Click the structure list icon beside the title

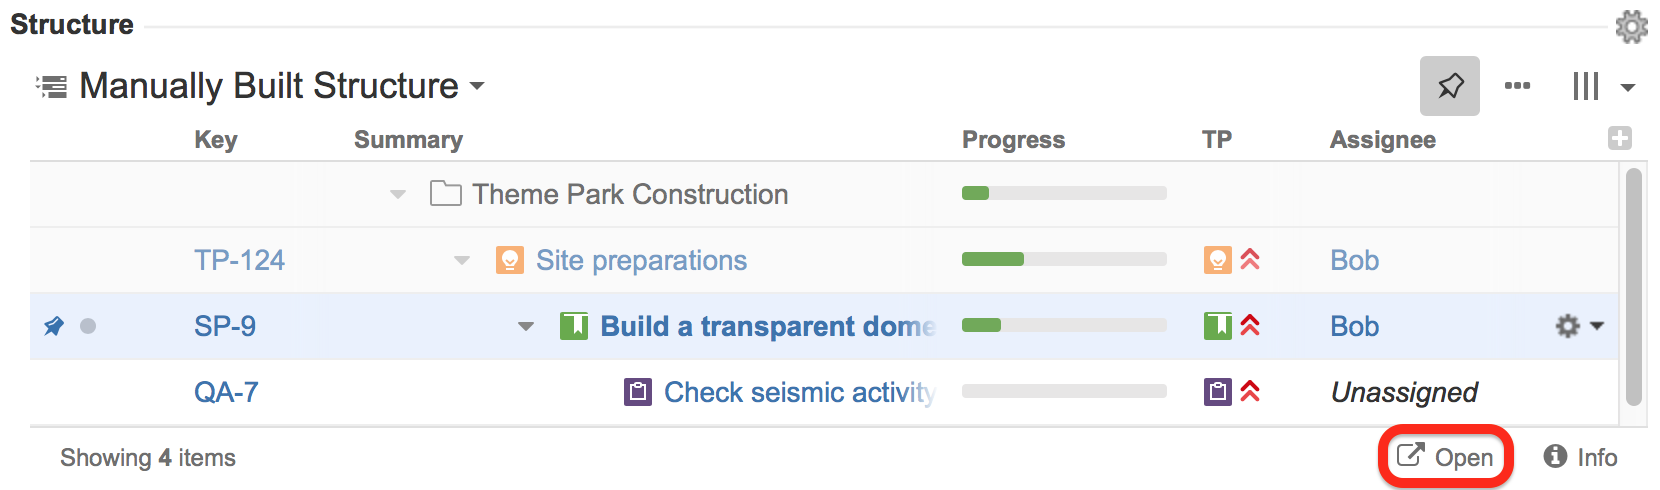pyautogui.click(x=51, y=86)
